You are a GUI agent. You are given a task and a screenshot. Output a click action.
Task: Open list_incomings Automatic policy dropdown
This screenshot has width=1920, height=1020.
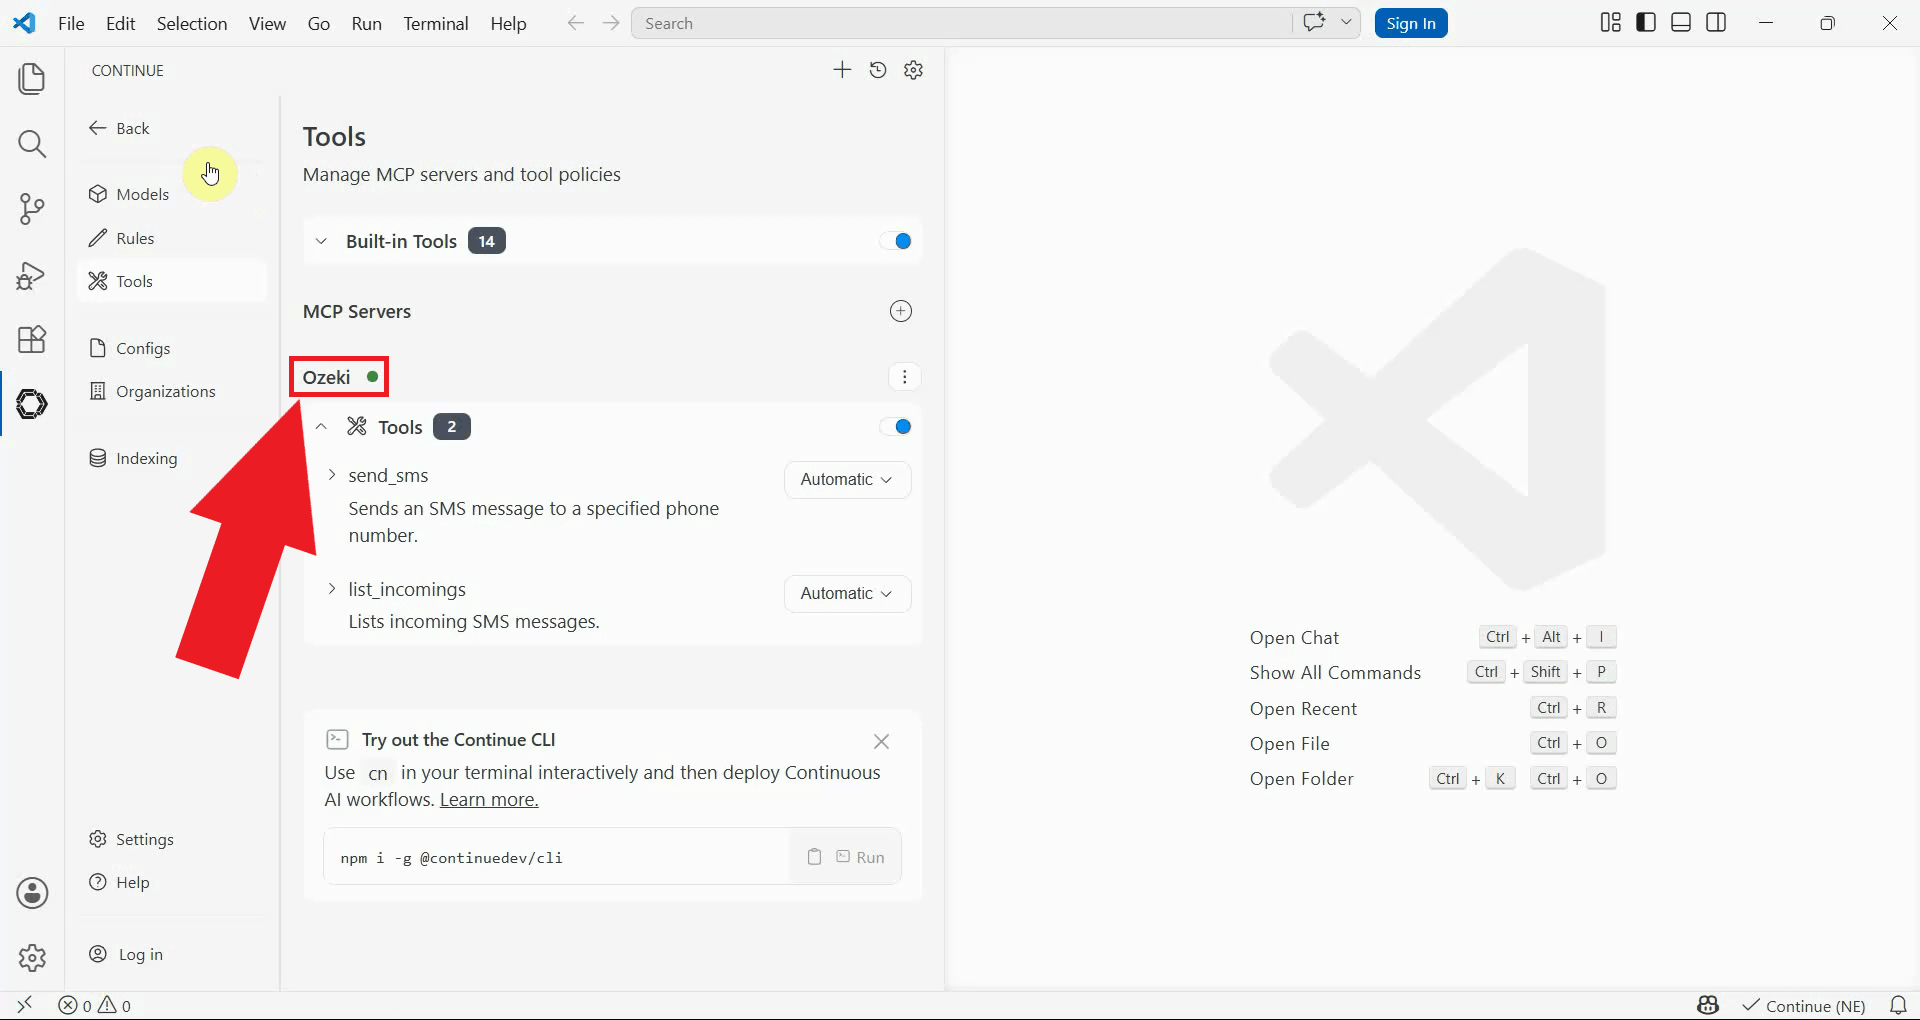click(847, 593)
